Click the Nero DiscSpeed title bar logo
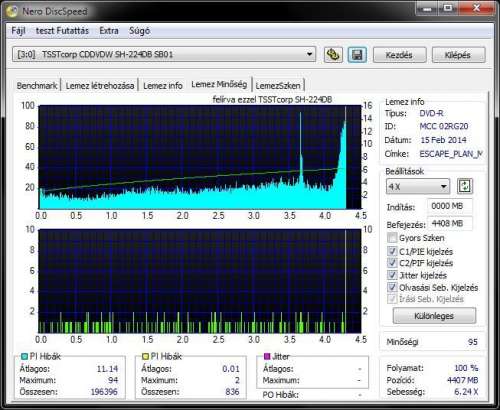The height and width of the screenshot is (410, 500). pyautogui.click(x=12, y=11)
